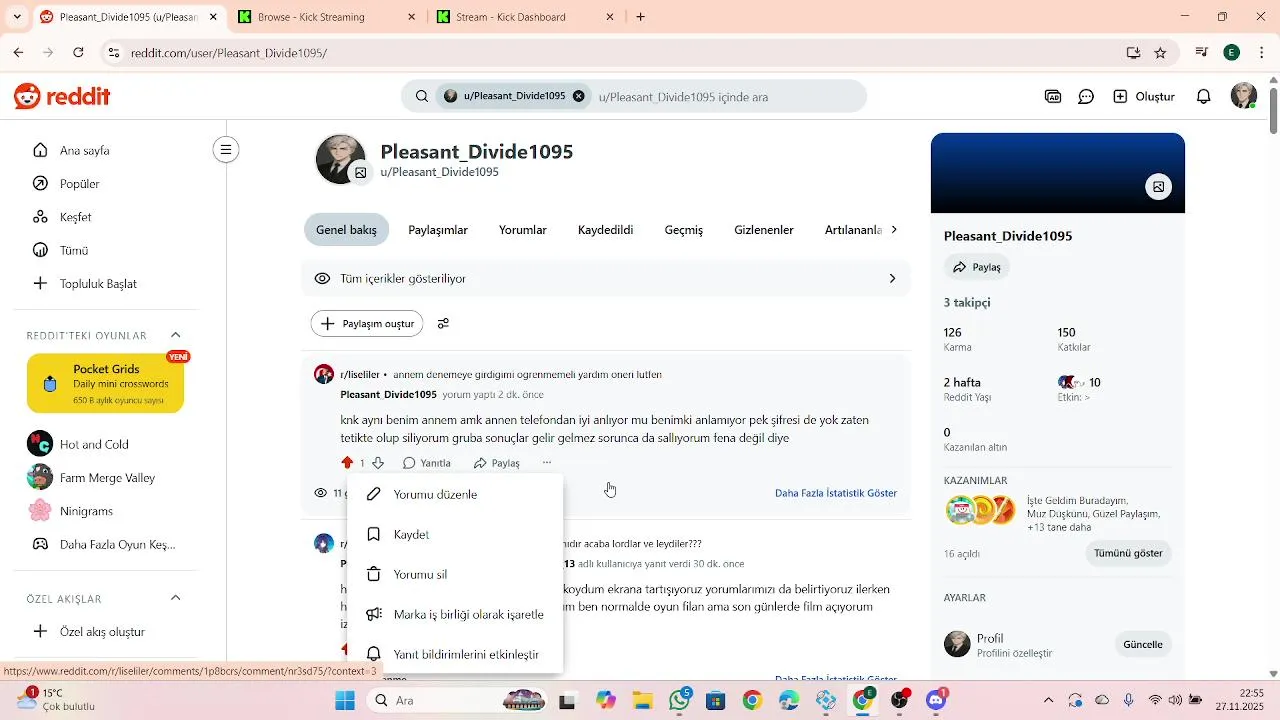This screenshot has width=1280, height=720.
Task: Open the Reddit advertise icon in the header
Action: pos(1053,97)
